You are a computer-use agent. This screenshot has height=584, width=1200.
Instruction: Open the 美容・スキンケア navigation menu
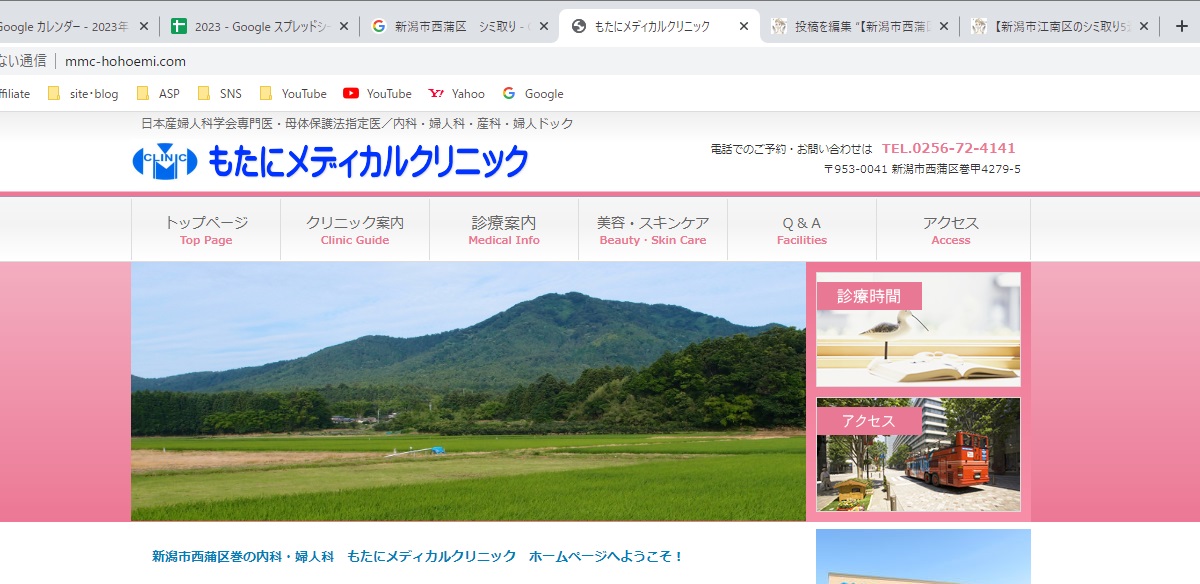click(652, 229)
